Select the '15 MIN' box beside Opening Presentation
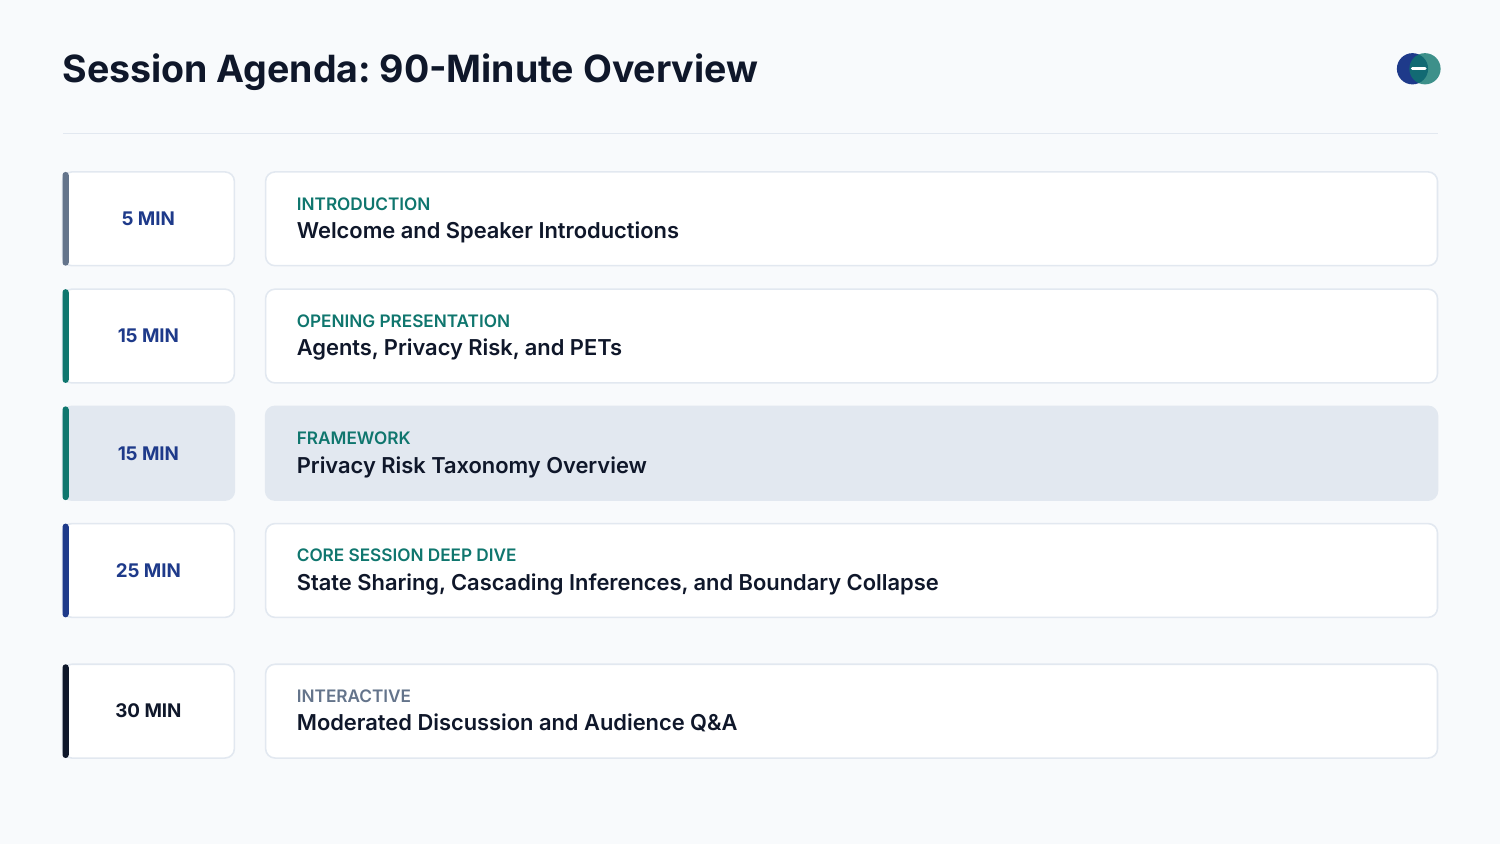 click(149, 336)
